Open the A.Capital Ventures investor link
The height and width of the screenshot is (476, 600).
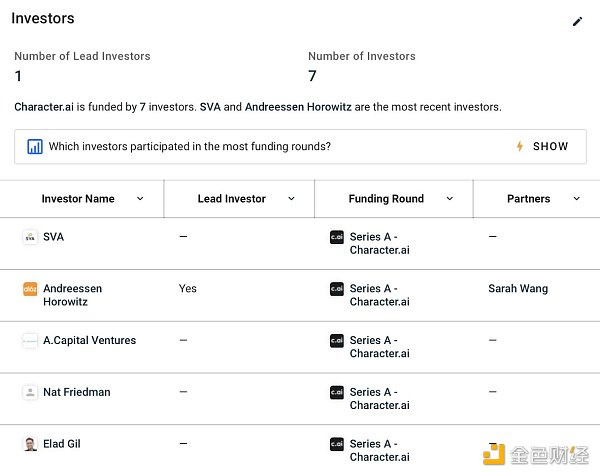tap(89, 341)
